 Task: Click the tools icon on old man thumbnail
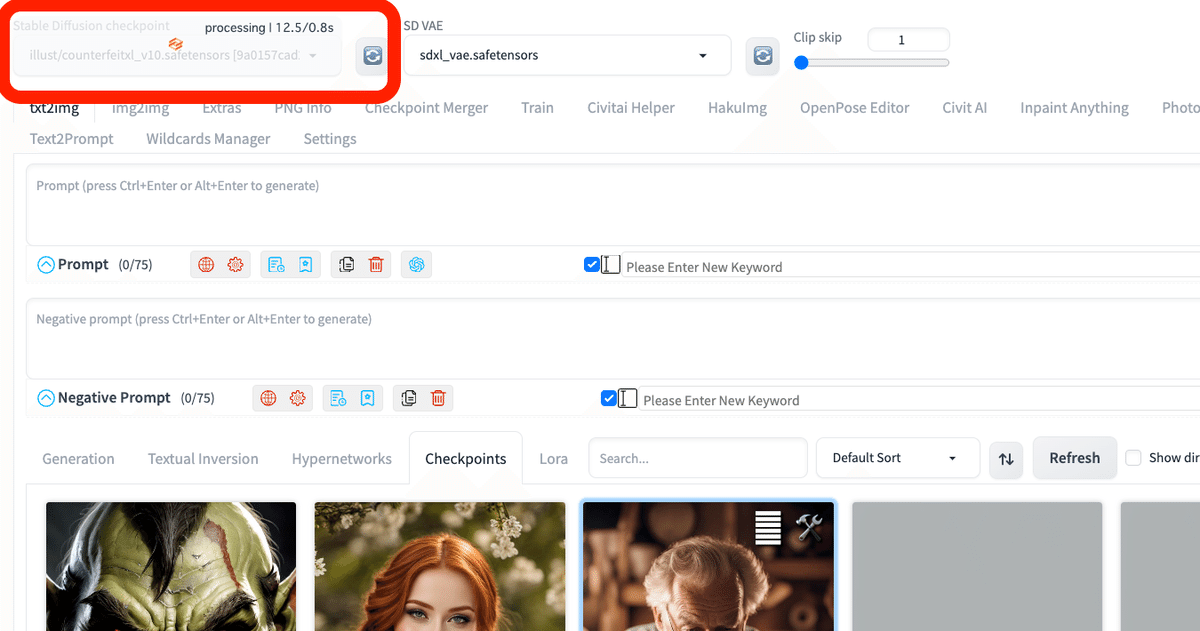click(808, 526)
